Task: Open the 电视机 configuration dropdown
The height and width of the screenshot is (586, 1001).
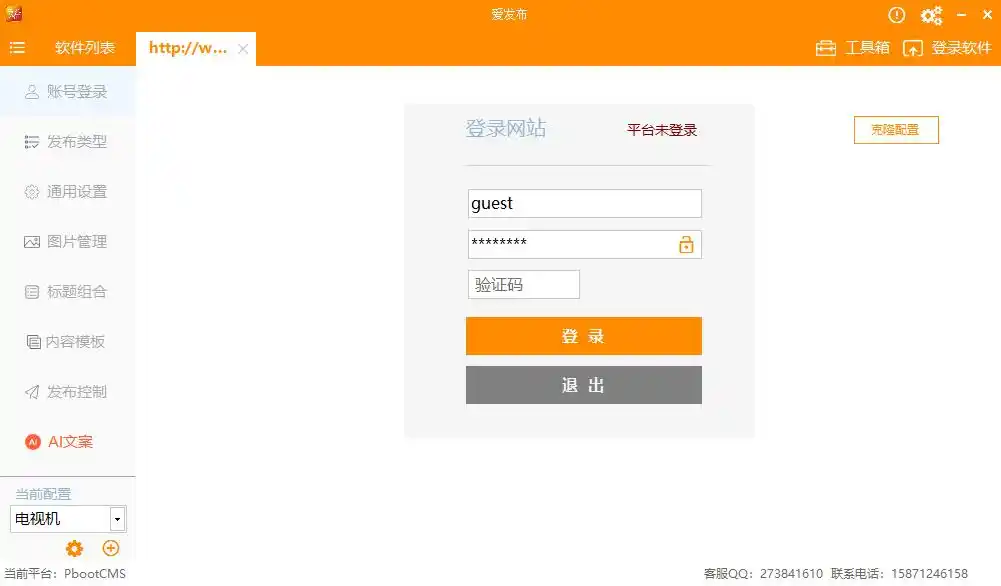Action: click(x=116, y=518)
